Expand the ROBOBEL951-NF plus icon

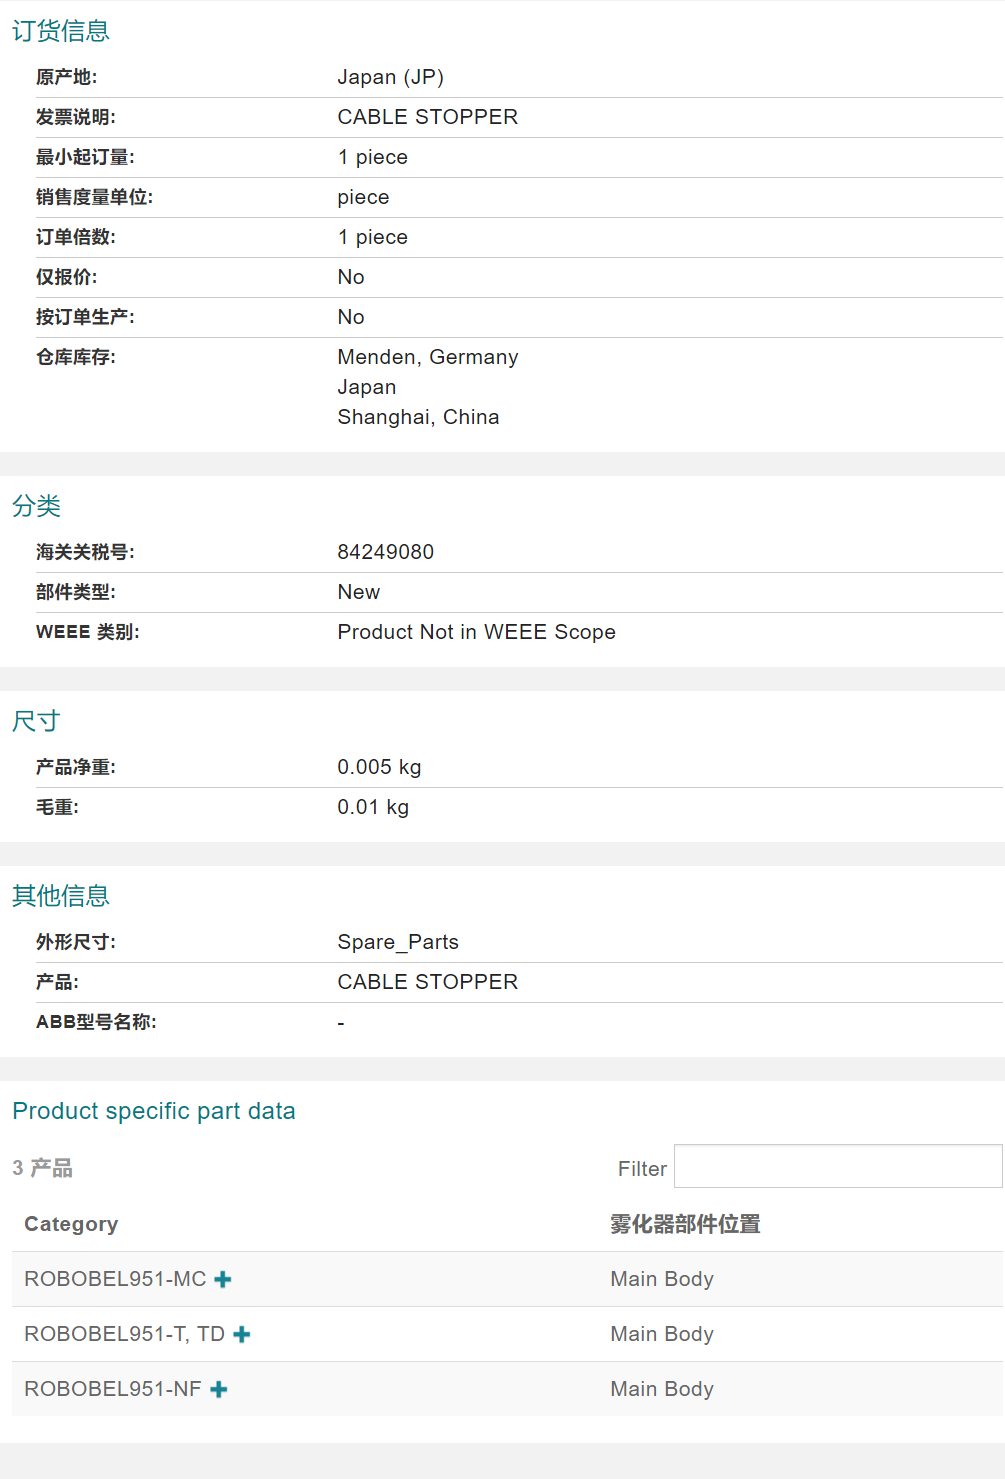[219, 1389]
